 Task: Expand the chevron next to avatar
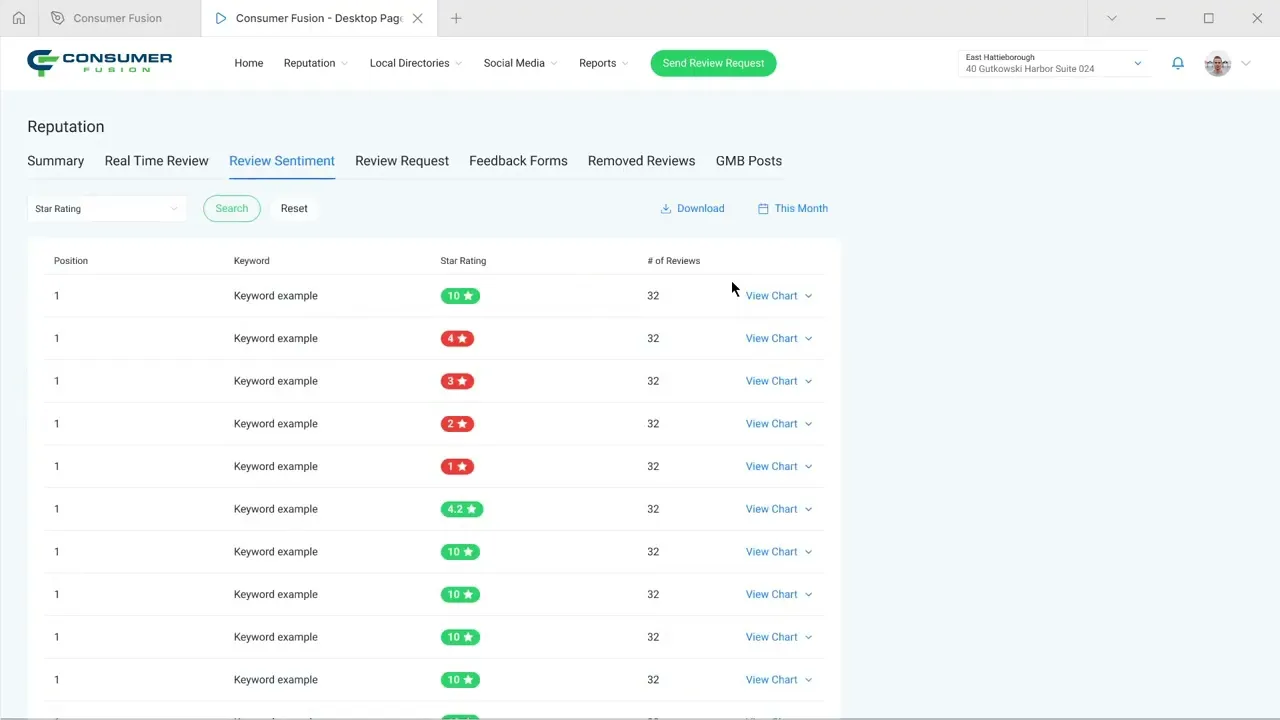tap(1246, 64)
